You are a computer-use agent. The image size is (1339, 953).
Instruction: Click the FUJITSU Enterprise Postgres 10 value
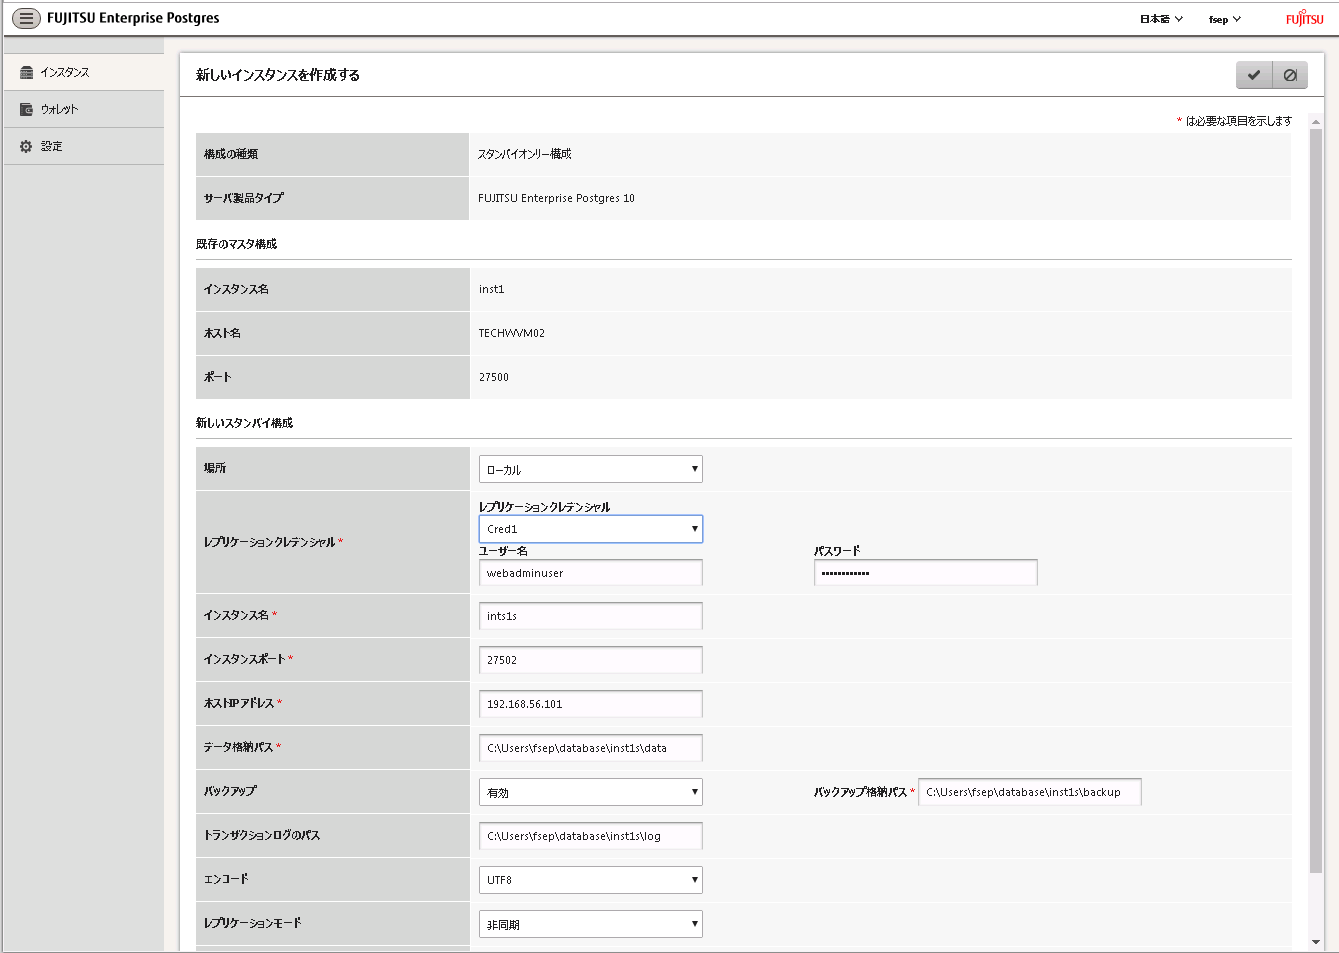coord(556,198)
